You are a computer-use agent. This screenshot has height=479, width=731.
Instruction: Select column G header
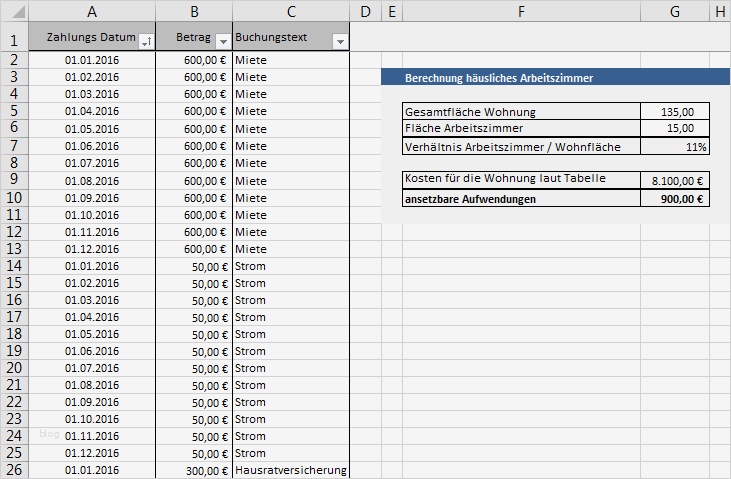675,11
